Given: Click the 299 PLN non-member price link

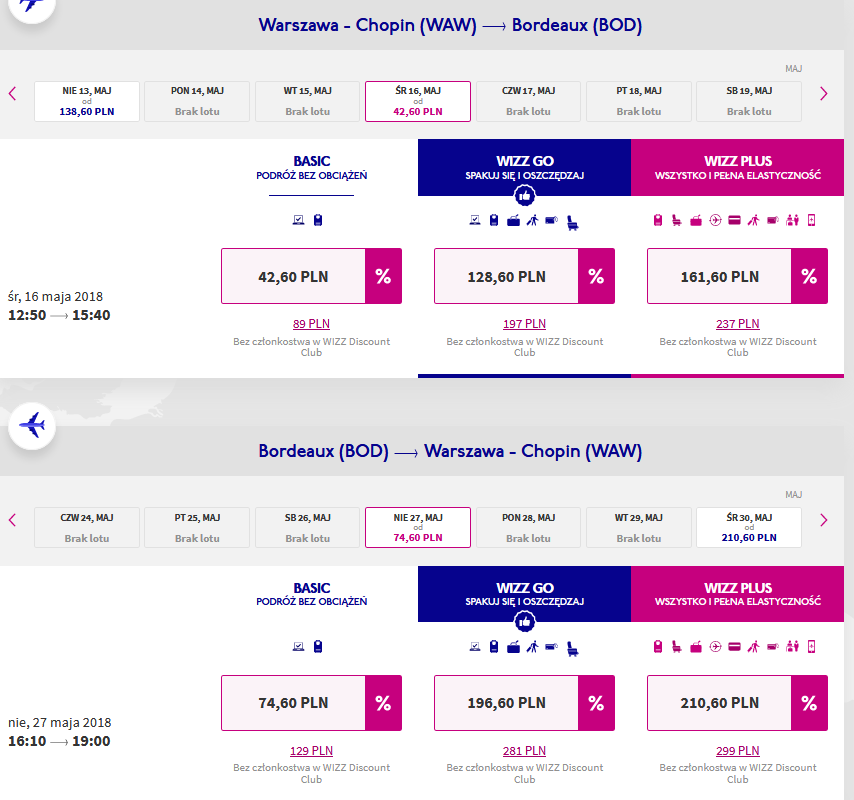Looking at the screenshot, I should (737, 751).
